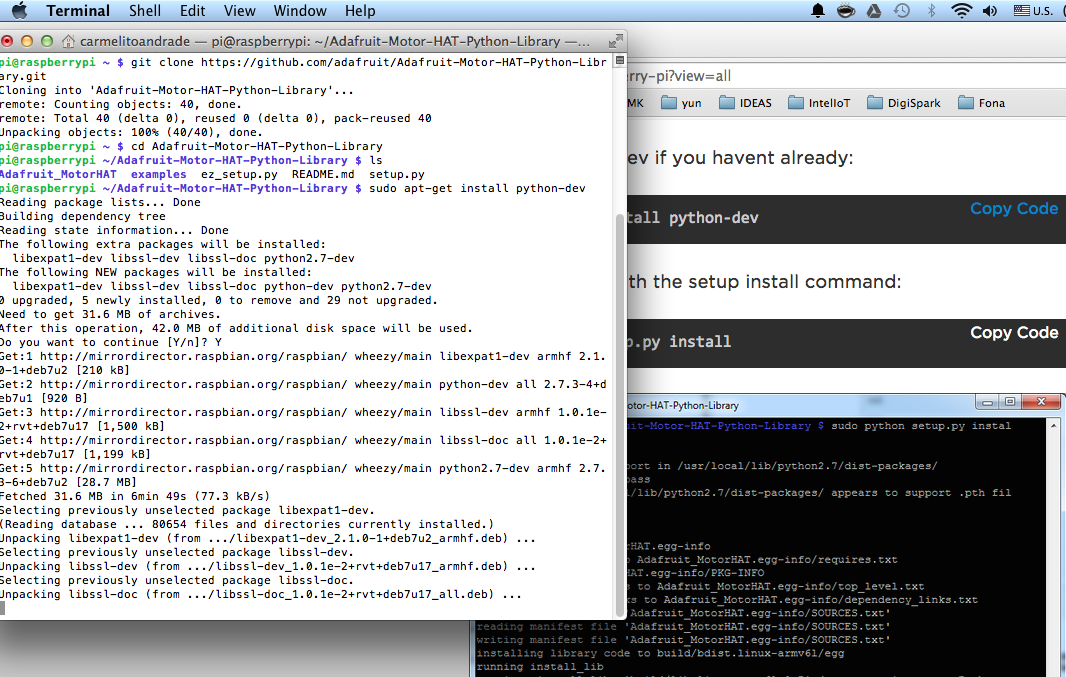Click 'Reading package lists... Done' line
Image resolution: width=1066 pixels, height=677 pixels.
tap(100, 203)
